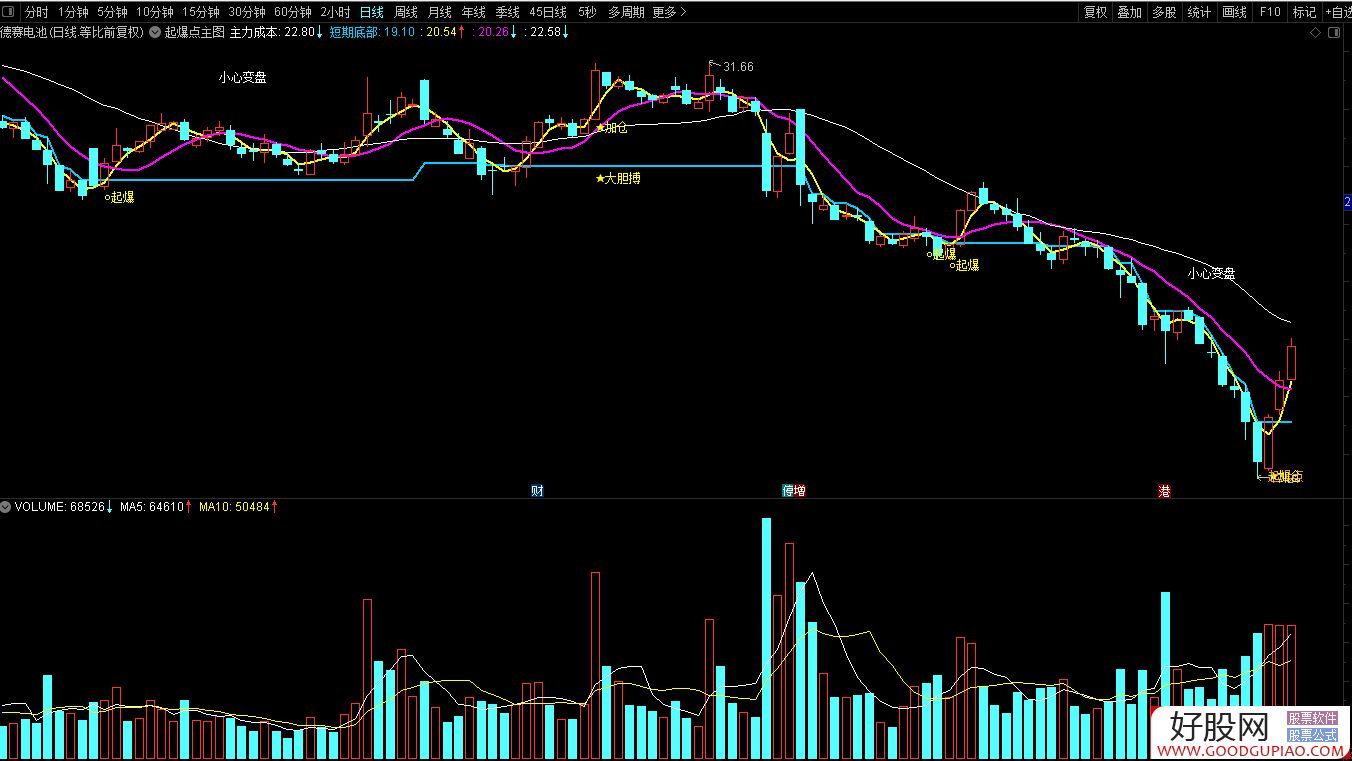Image resolution: width=1352 pixels, height=761 pixels.
Task: Toggle the left sidebar panel icon
Action: tap(8, 12)
